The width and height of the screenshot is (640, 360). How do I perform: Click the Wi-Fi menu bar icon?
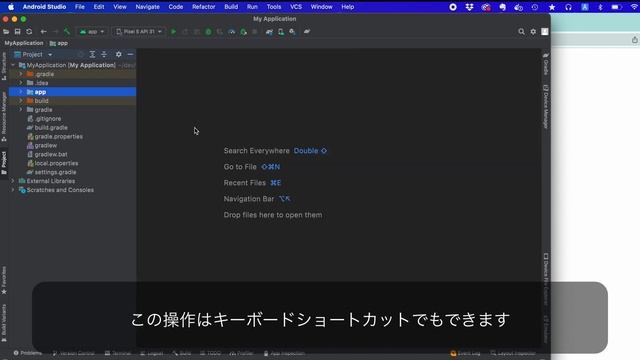634,7
